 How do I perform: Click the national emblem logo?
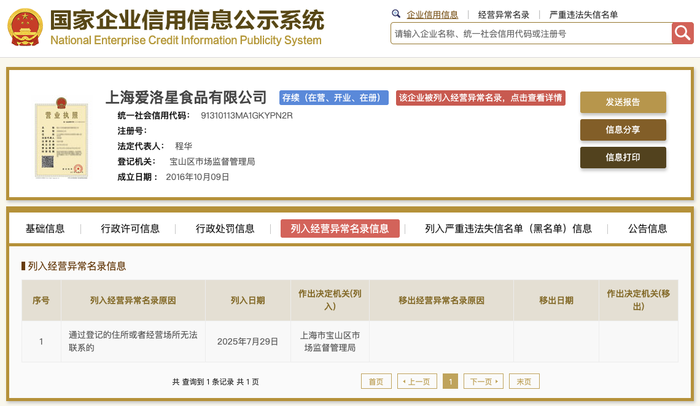[25, 27]
